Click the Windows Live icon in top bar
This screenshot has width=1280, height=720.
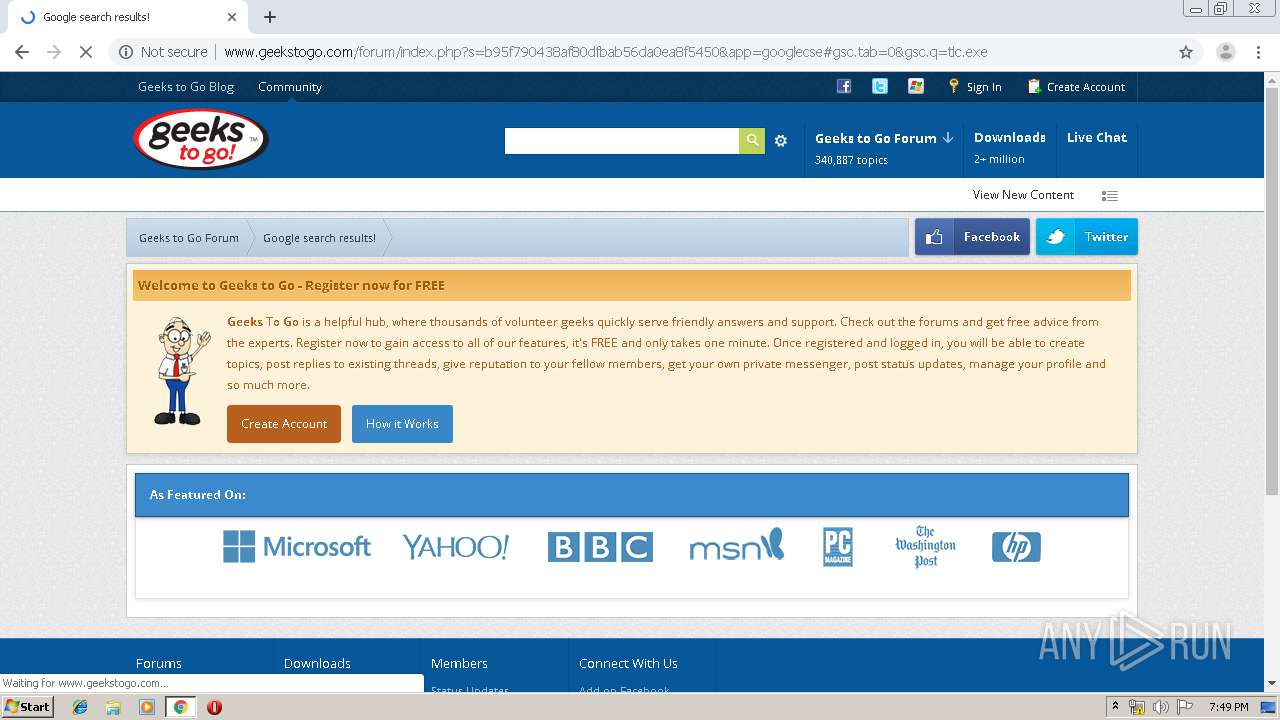(x=916, y=86)
